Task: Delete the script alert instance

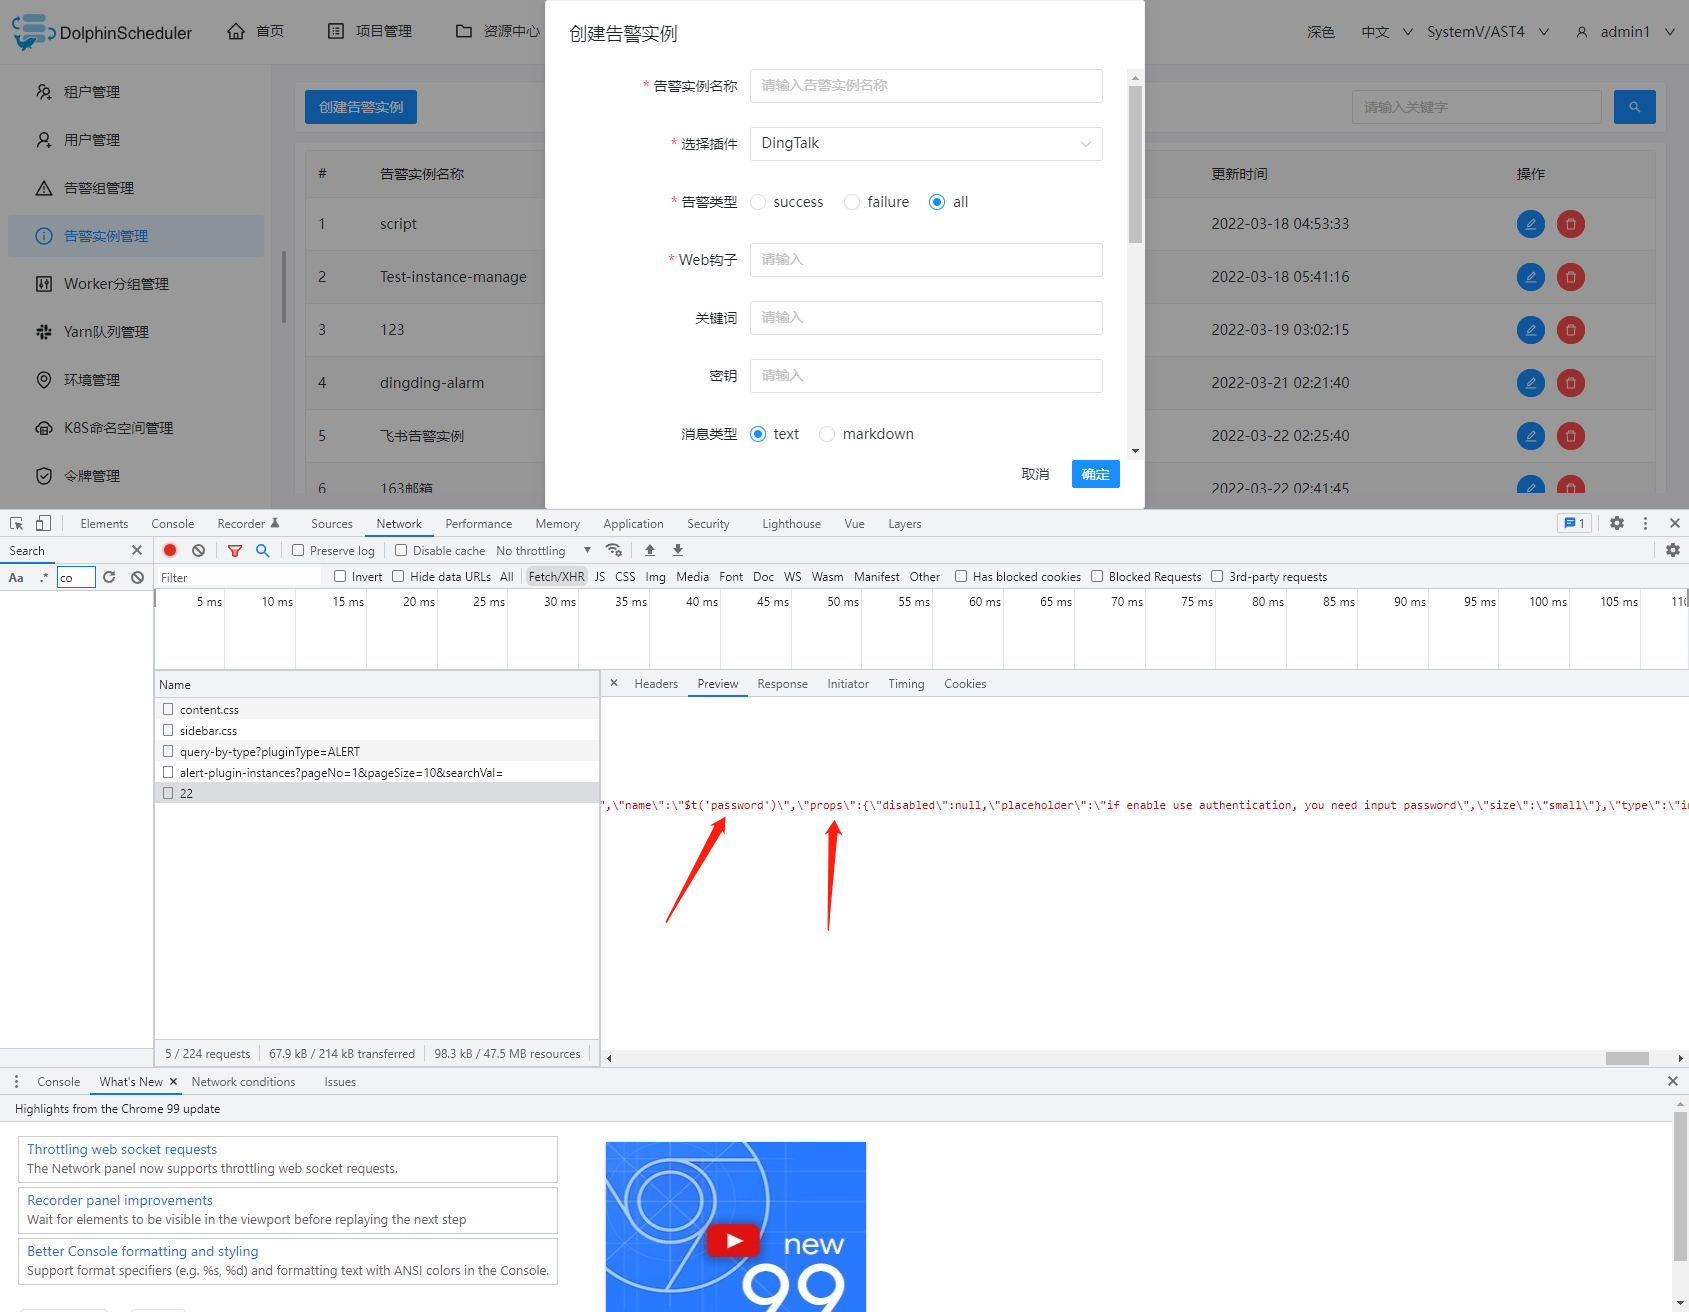Action: (1570, 224)
